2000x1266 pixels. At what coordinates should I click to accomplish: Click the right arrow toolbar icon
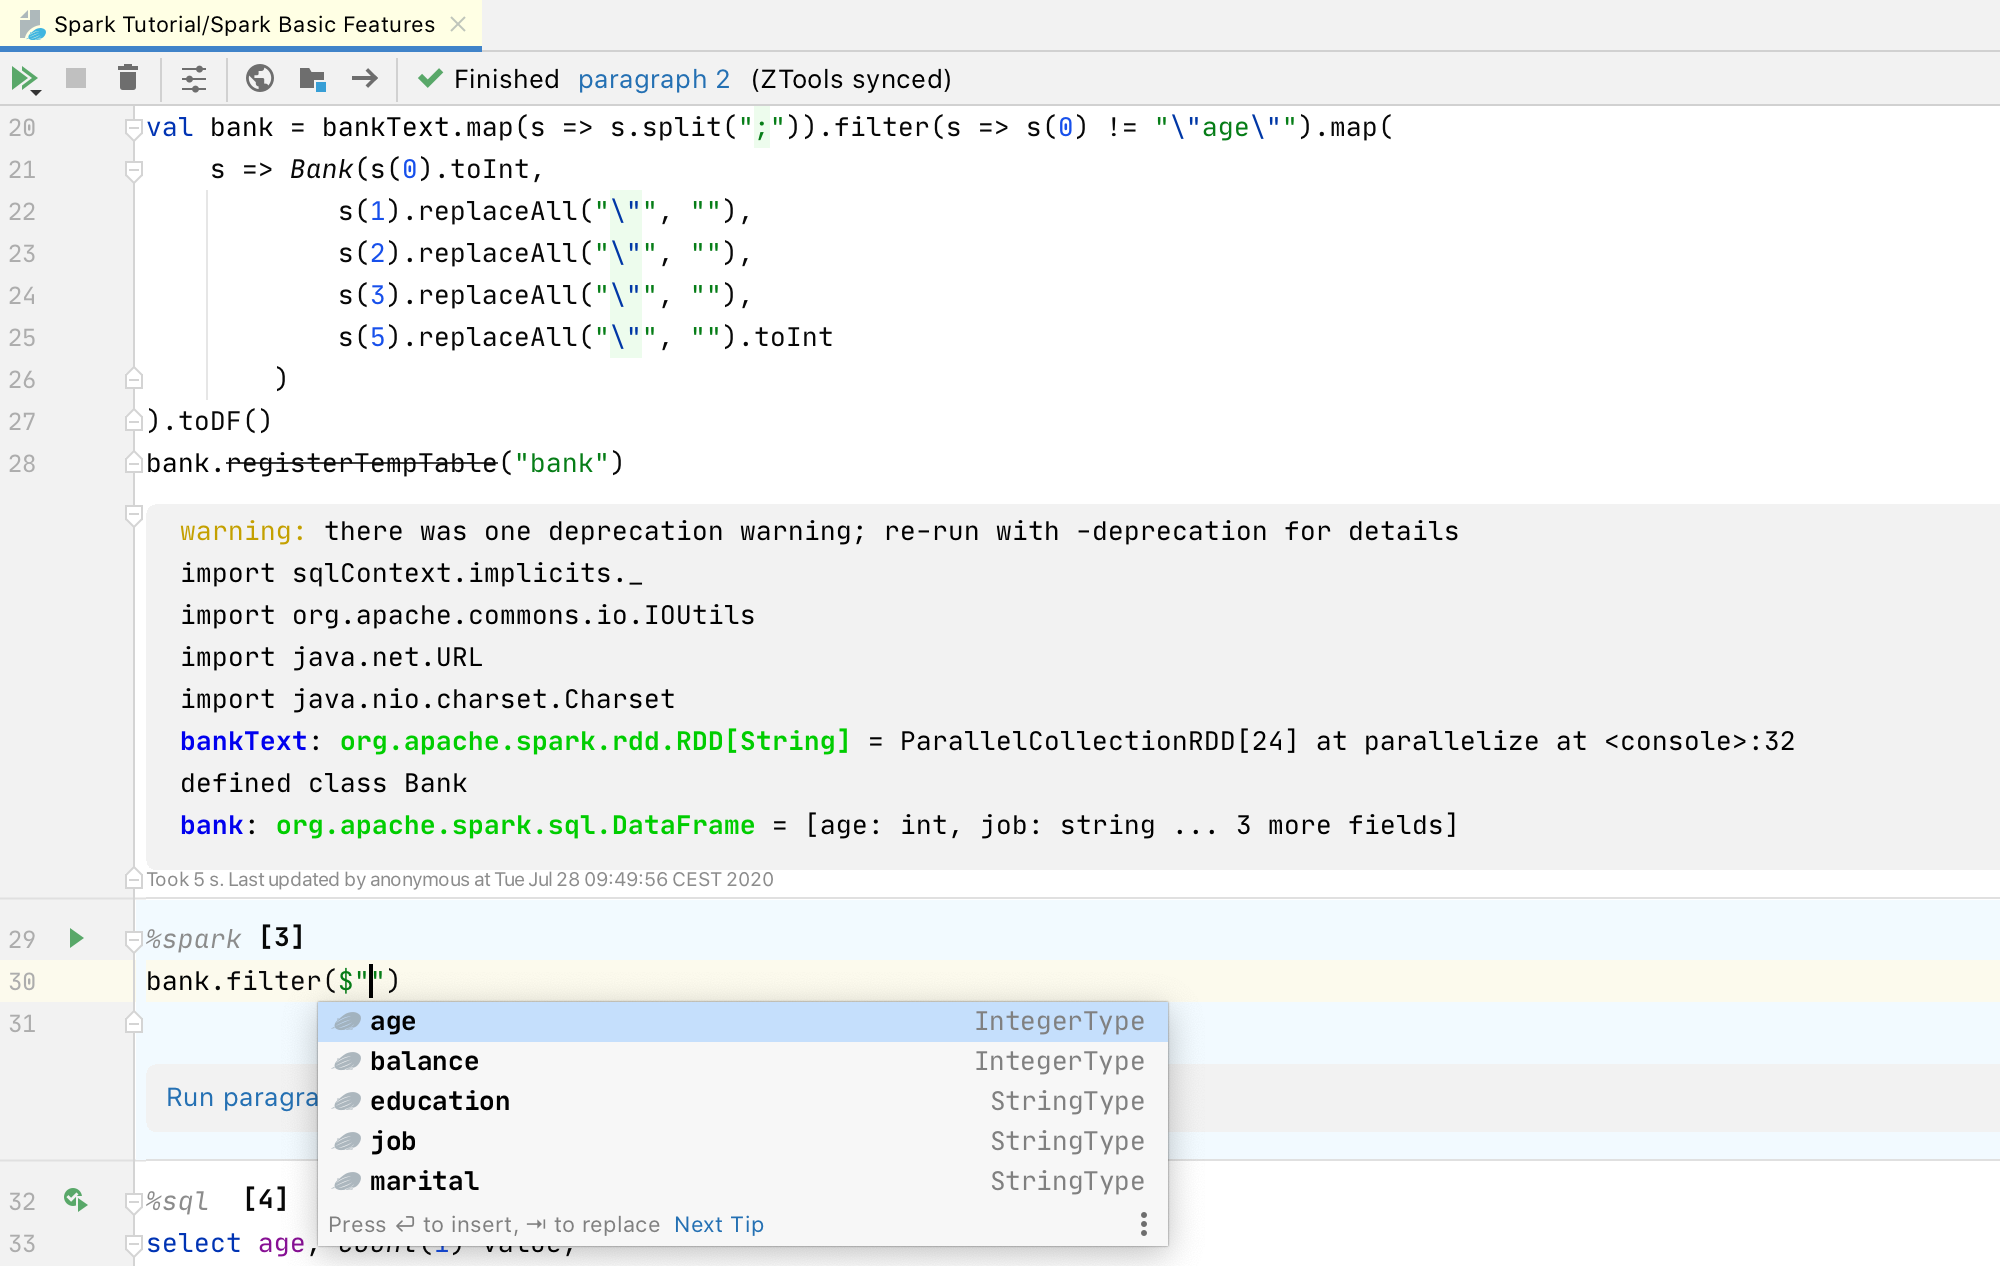pyautogui.click(x=365, y=78)
